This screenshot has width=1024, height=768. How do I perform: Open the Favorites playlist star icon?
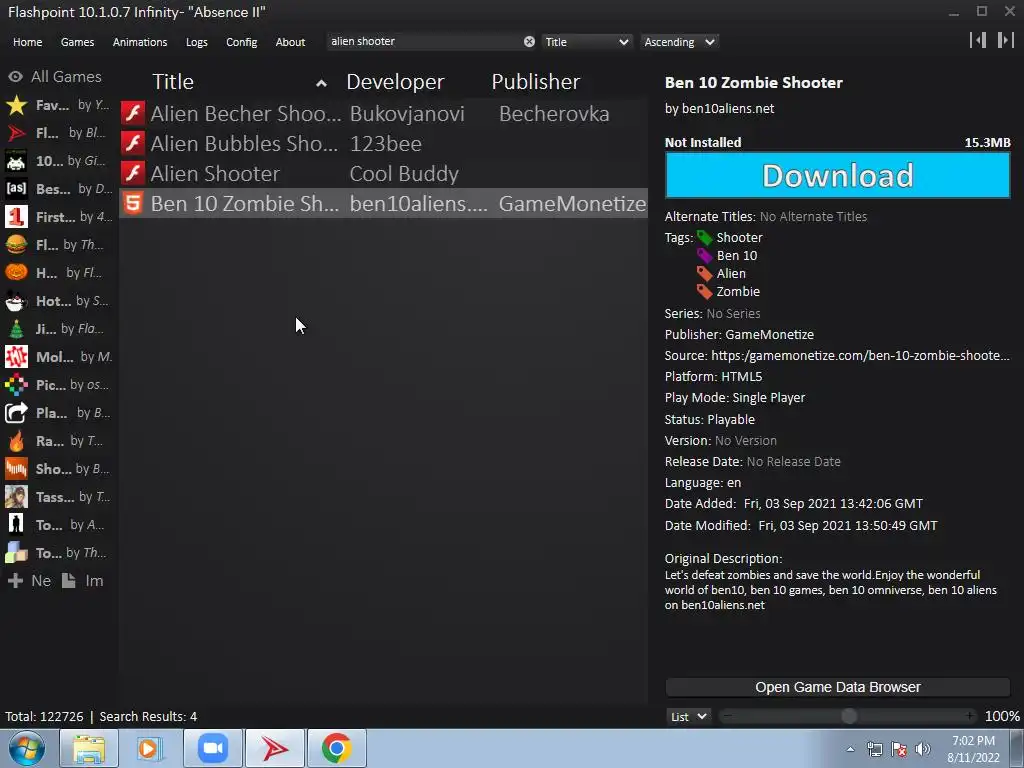[x=16, y=105]
